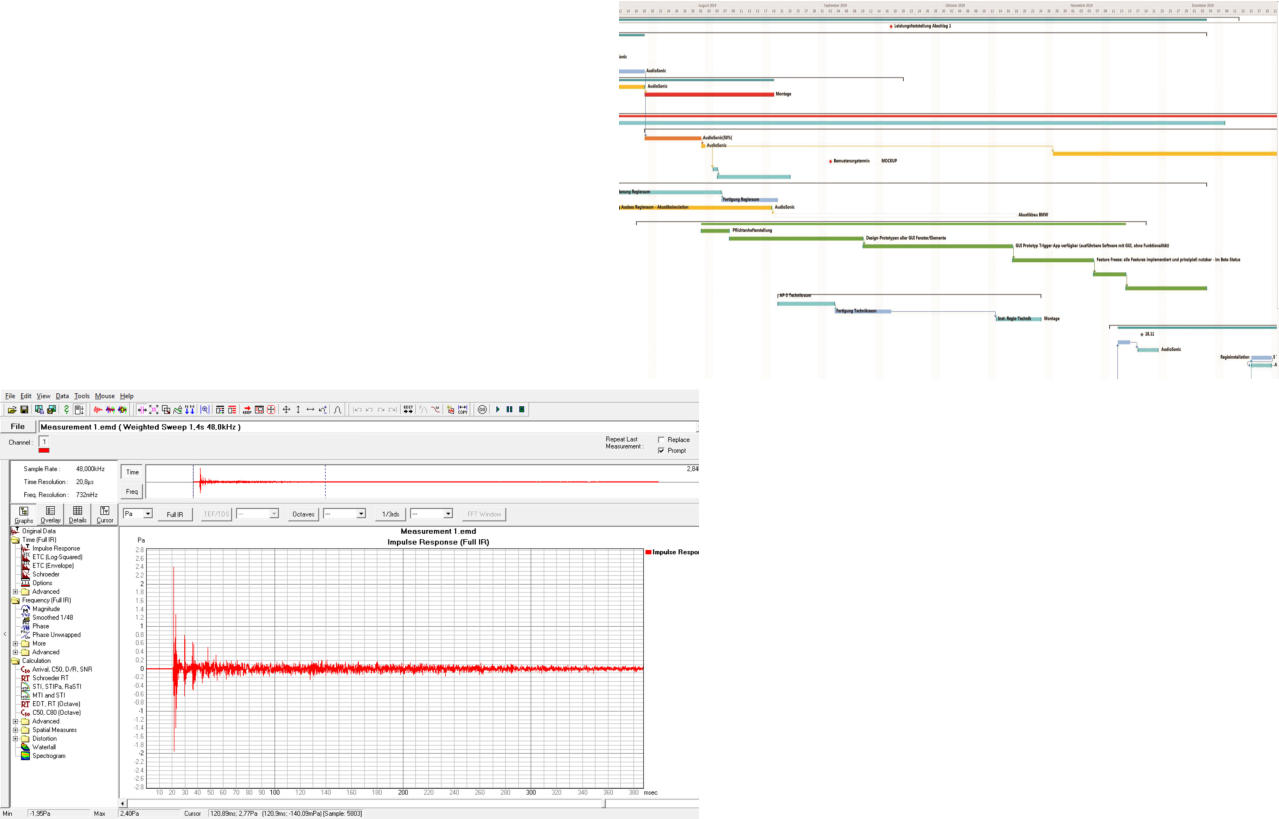
Task: Expand Distortion folder
Action: pos(15,738)
